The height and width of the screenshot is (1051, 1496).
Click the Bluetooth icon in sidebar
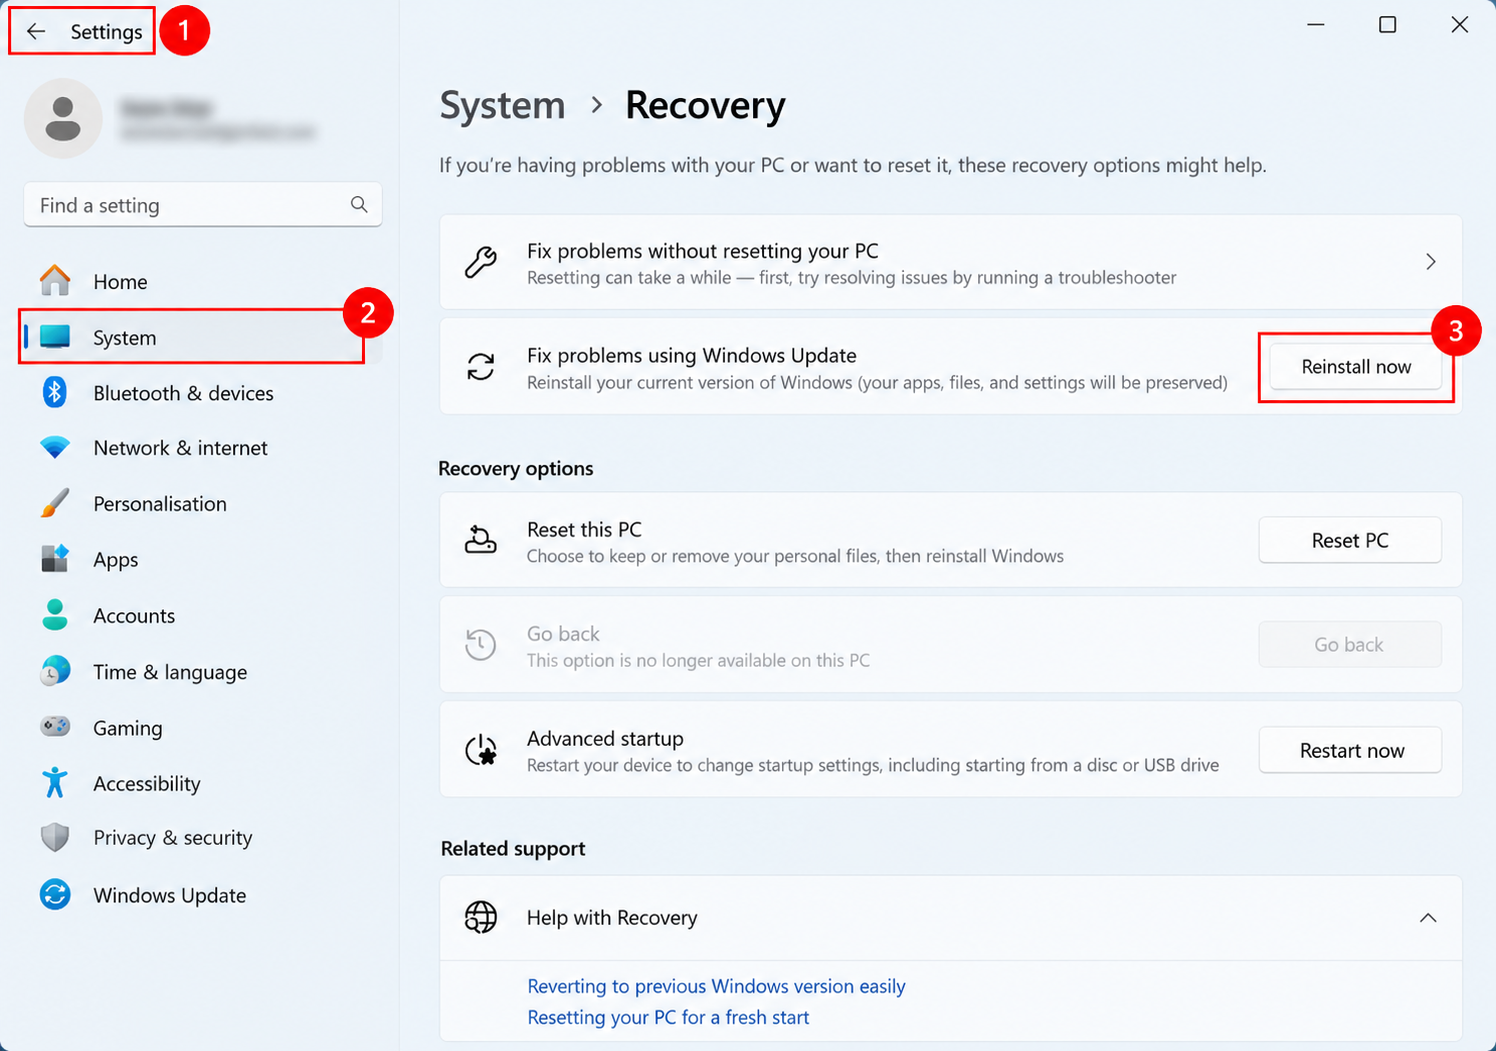coord(55,392)
